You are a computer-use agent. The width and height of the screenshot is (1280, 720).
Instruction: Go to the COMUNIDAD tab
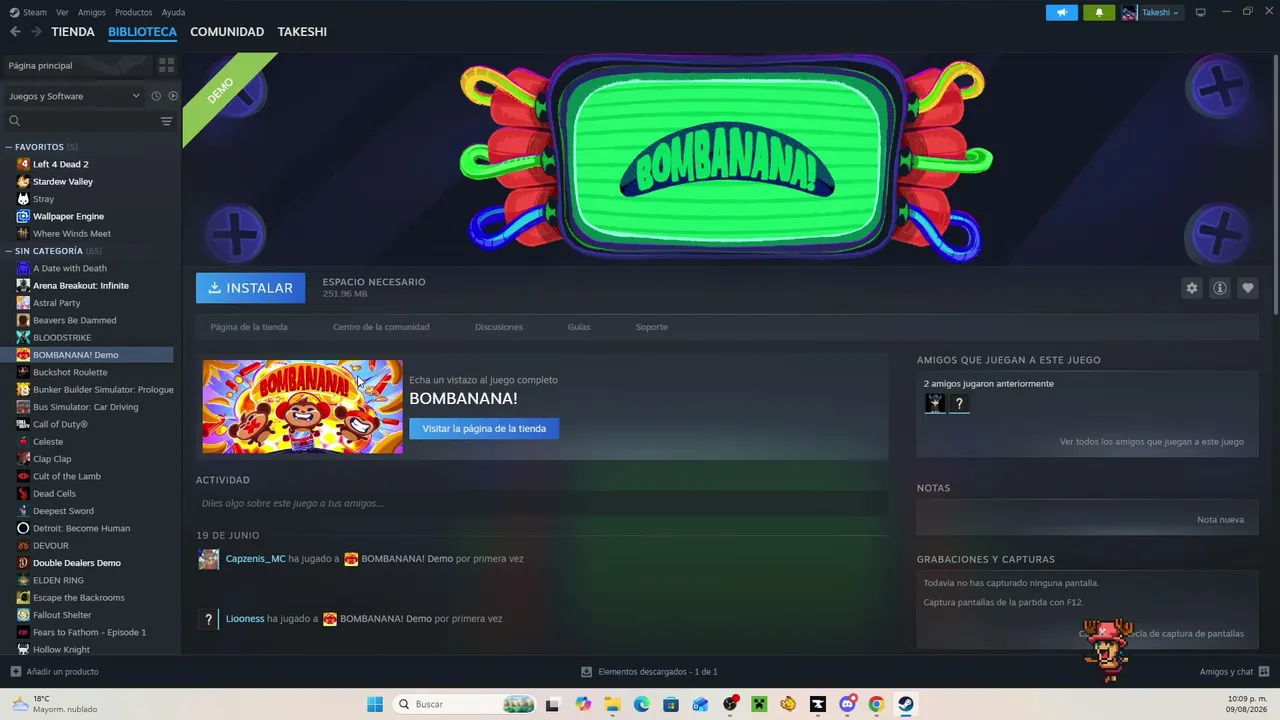pyautogui.click(x=227, y=32)
